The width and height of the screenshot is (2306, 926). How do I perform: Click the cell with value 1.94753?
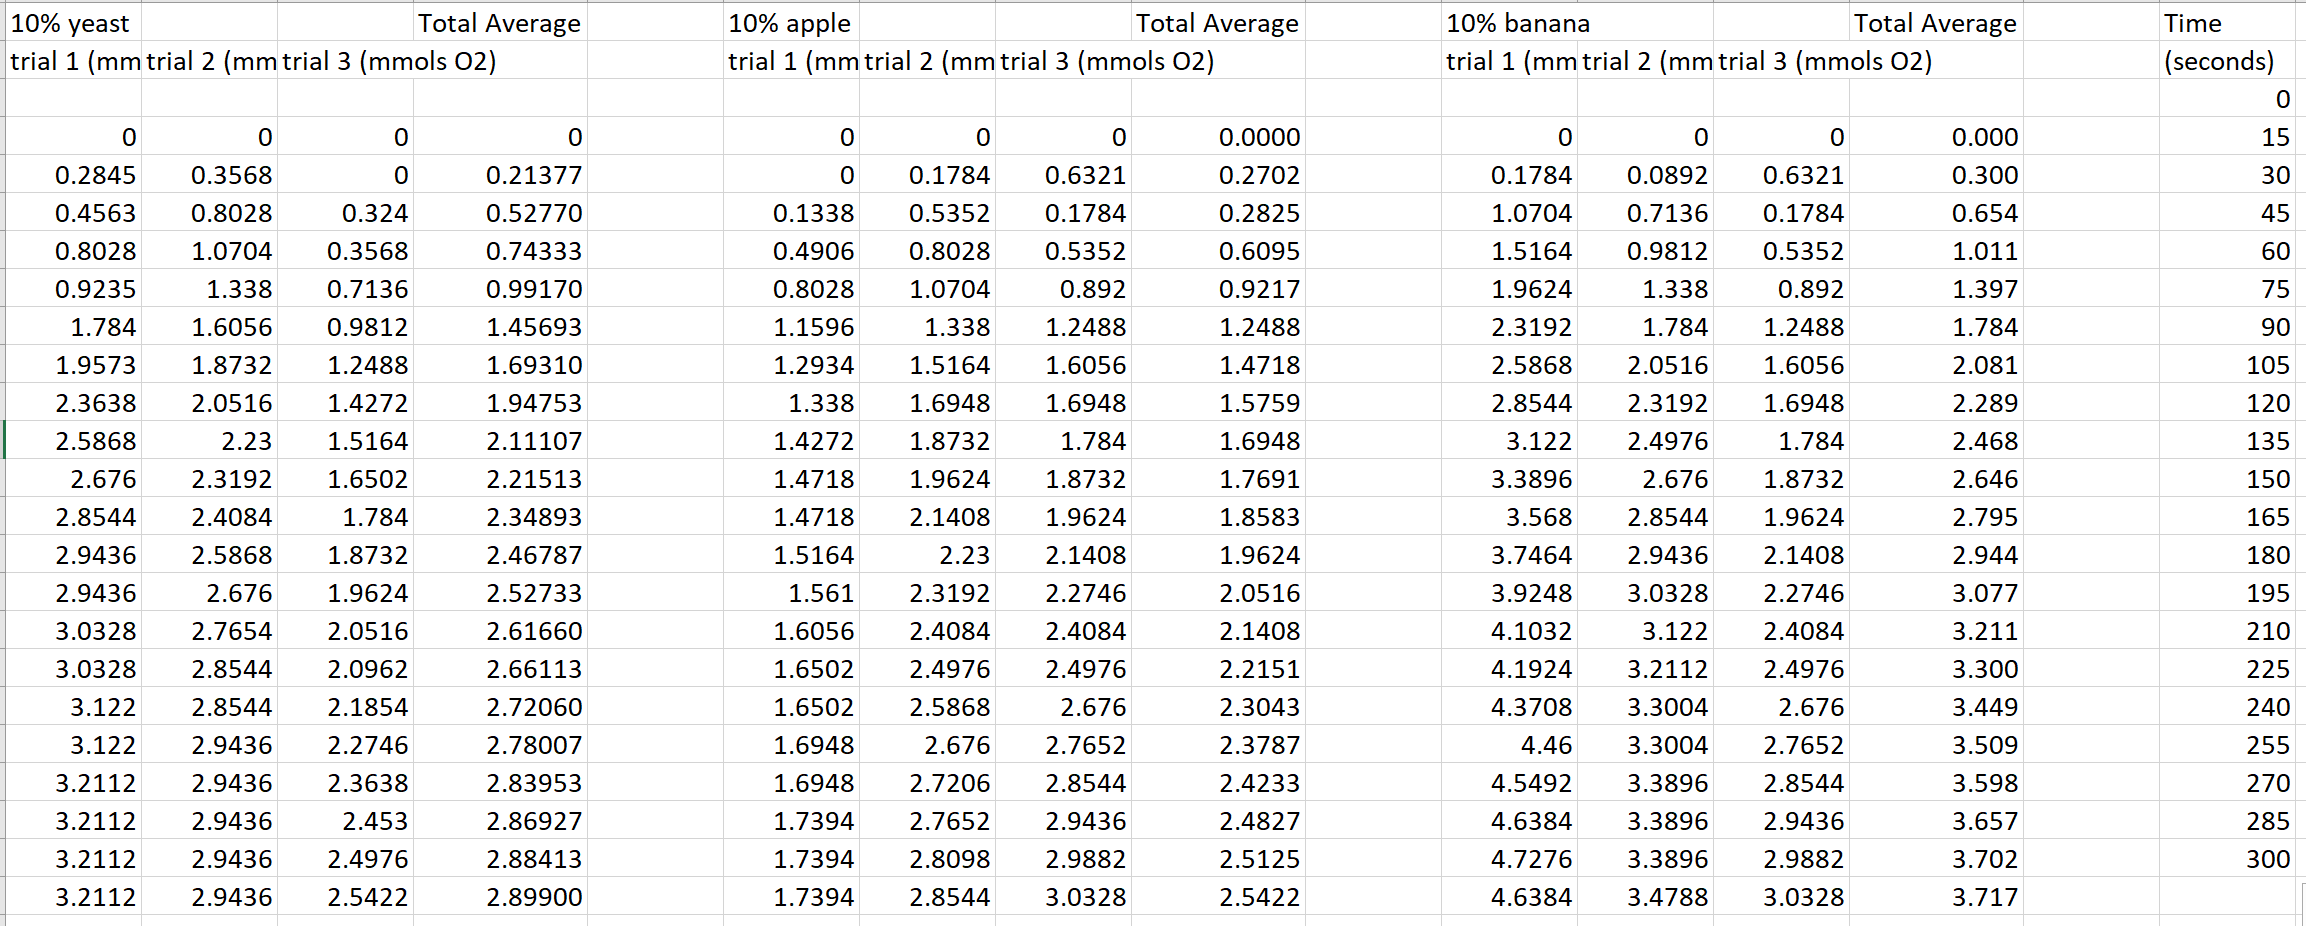tap(500, 403)
